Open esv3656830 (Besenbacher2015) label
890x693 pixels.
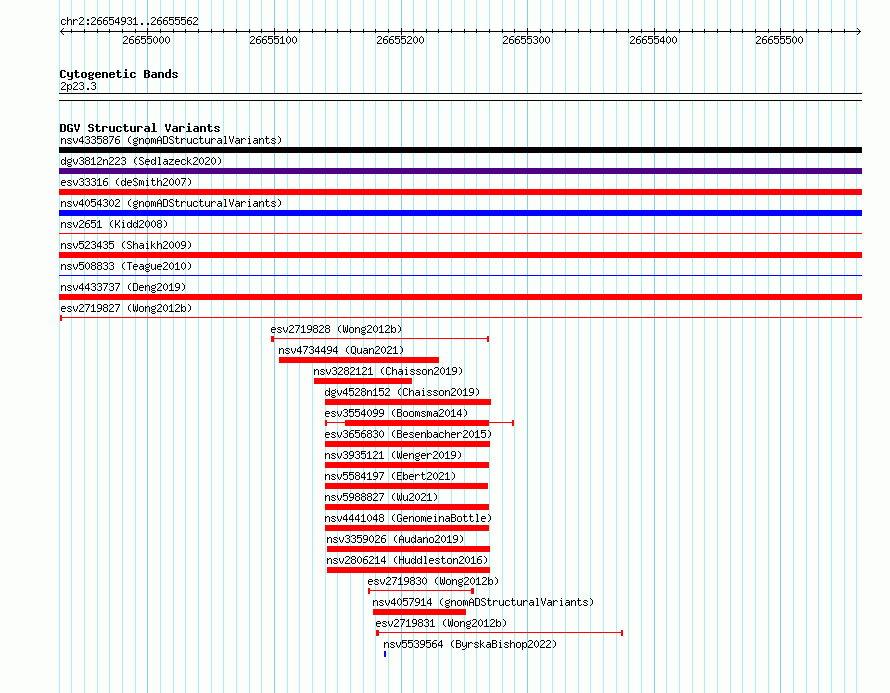tap(408, 434)
